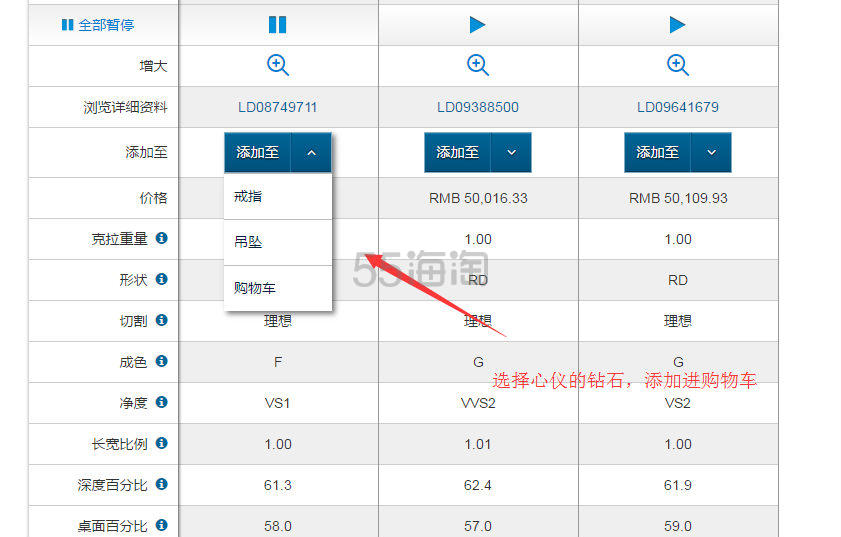The height and width of the screenshot is (537, 841).
Task: Expand the 添加至 dropdown for LD09388500
Action: pos(512,153)
